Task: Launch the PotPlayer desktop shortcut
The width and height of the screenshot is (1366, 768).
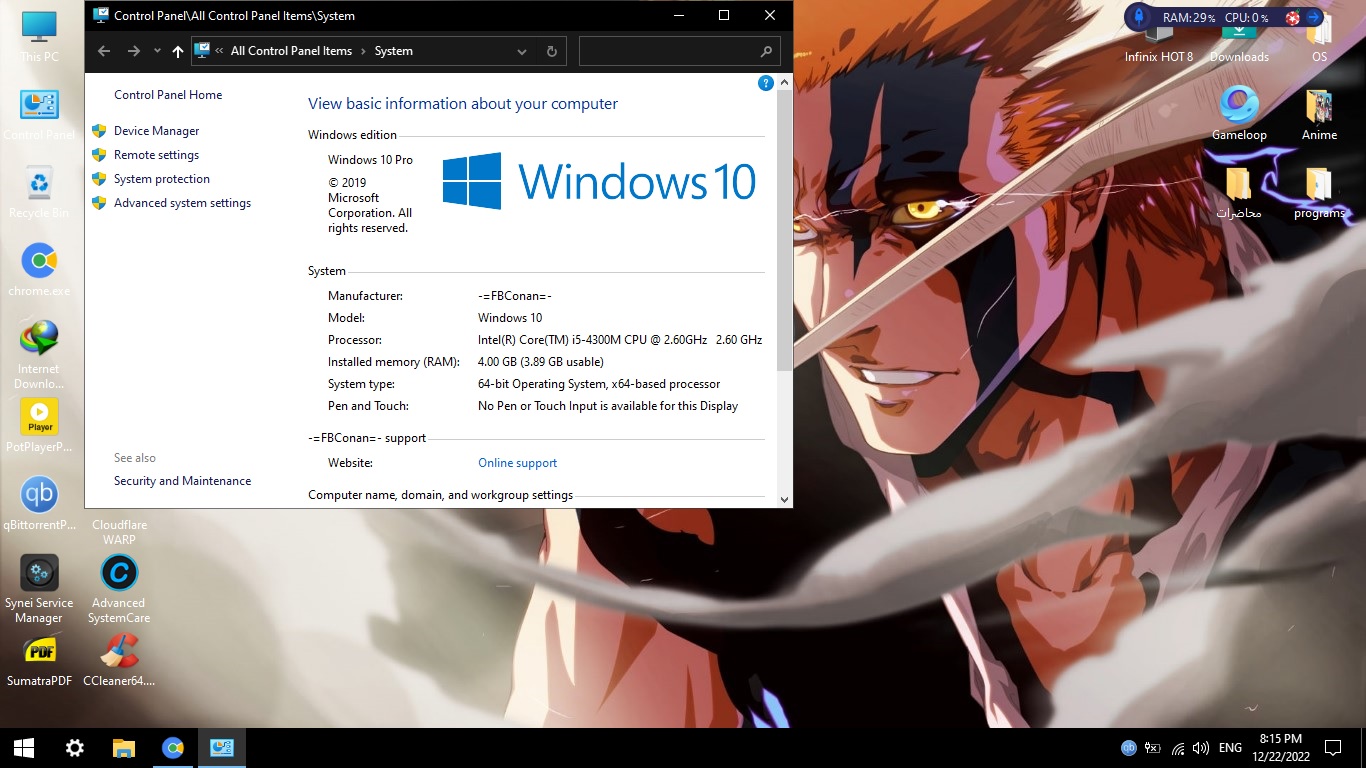Action: point(39,426)
